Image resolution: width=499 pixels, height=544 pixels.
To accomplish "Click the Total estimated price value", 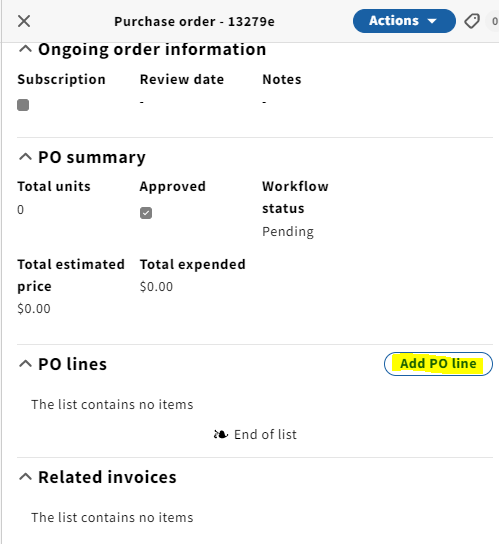I will tap(34, 309).
